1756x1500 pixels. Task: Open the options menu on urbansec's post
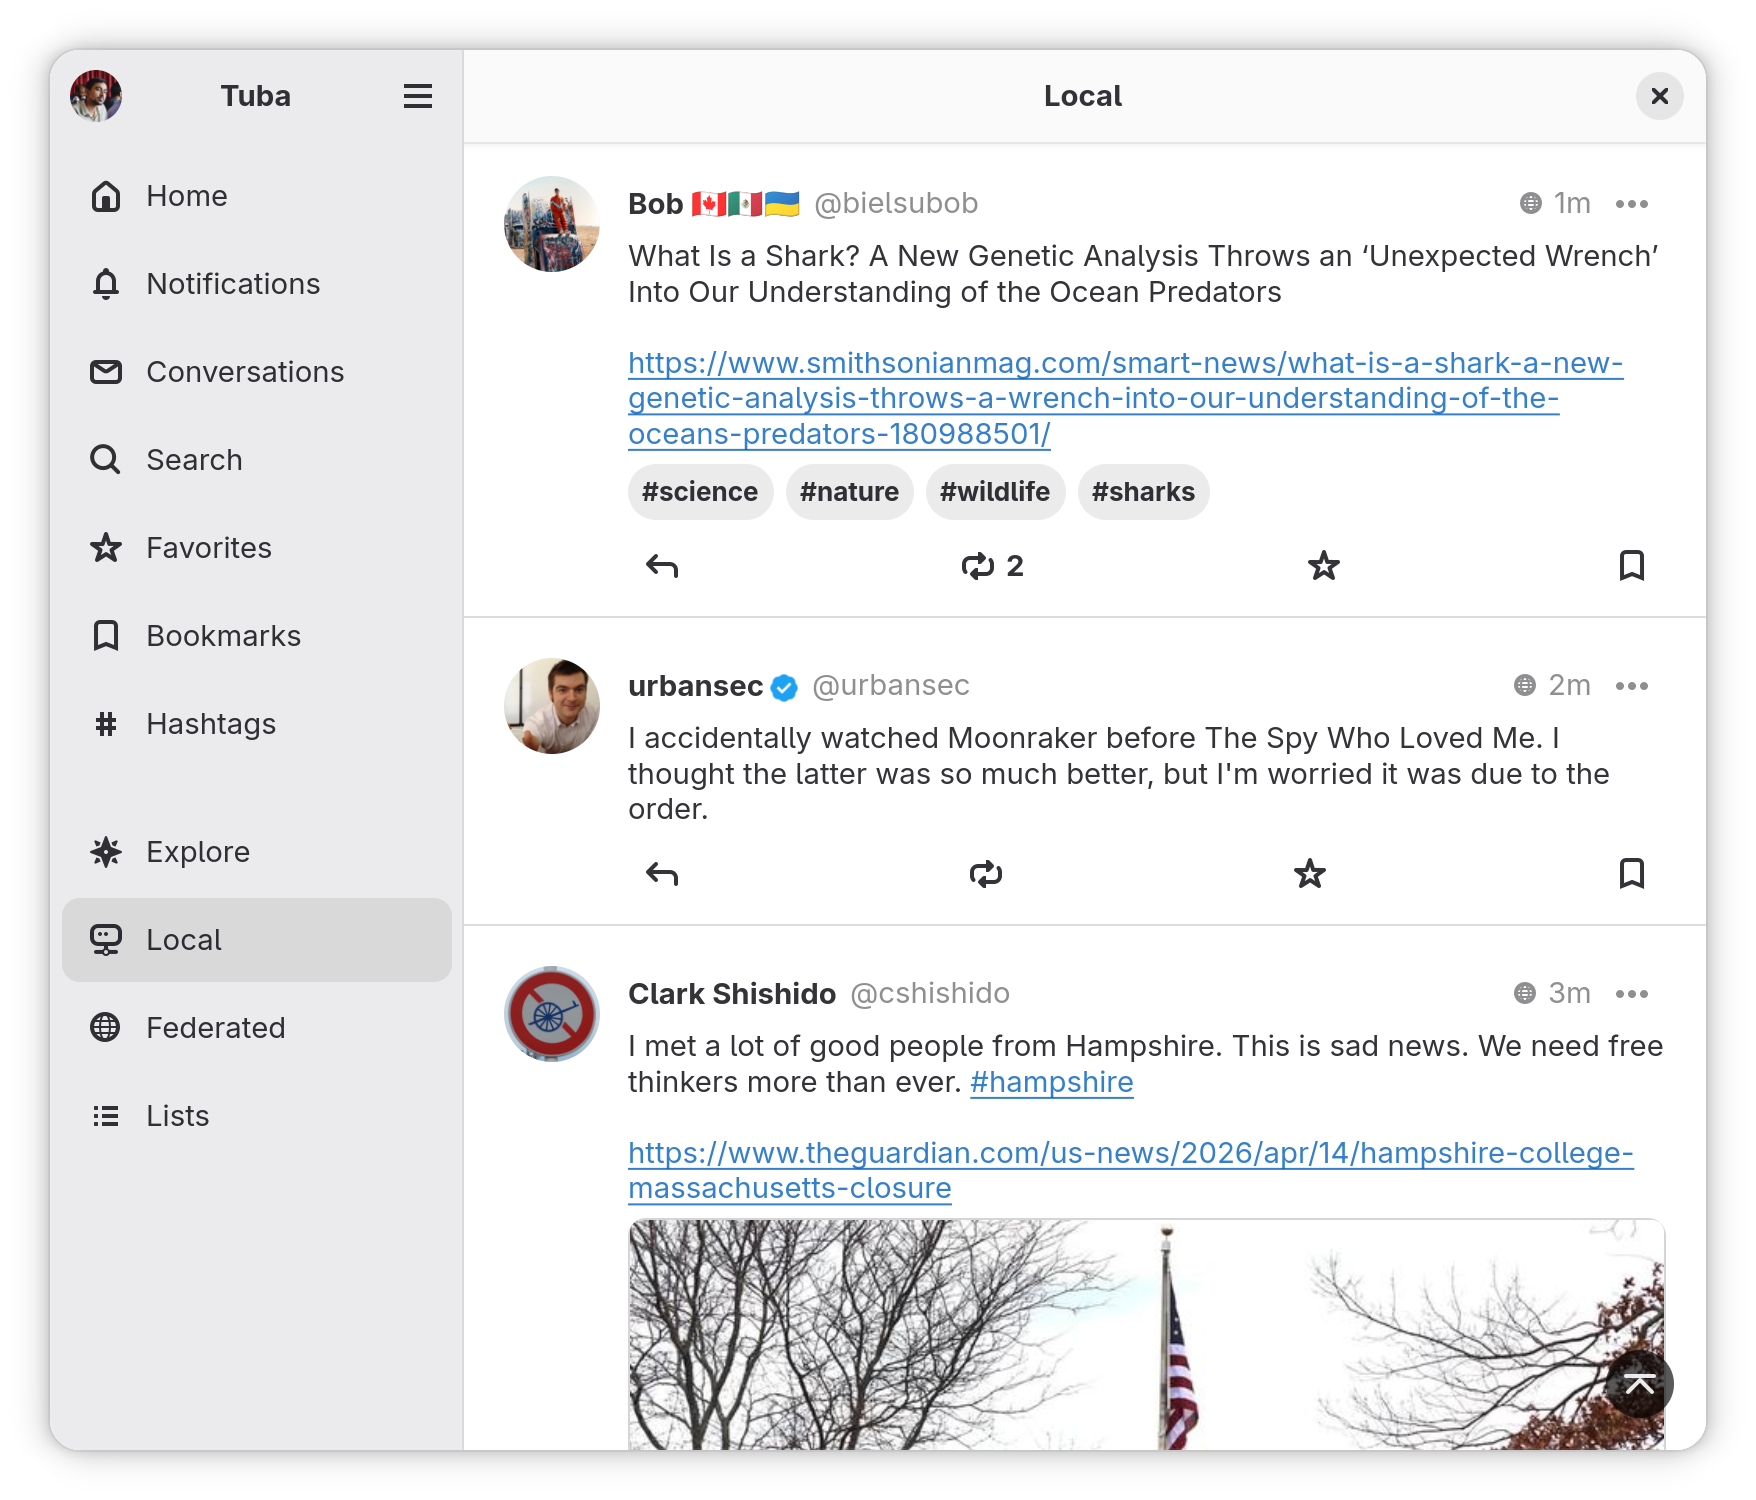pyautogui.click(x=1632, y=686)
